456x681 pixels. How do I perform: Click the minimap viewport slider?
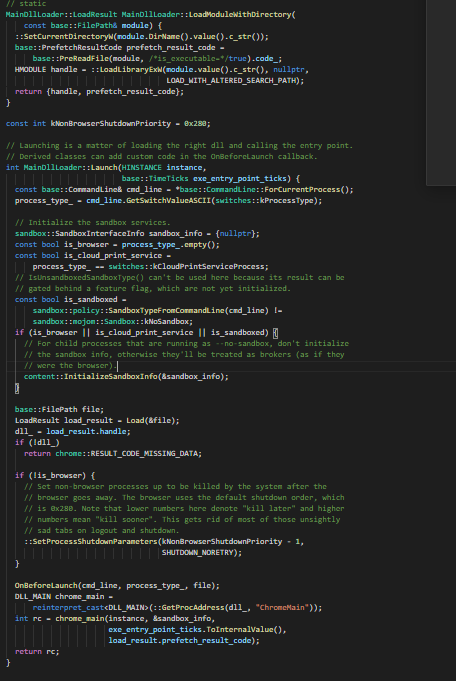(x=441, y=93)
